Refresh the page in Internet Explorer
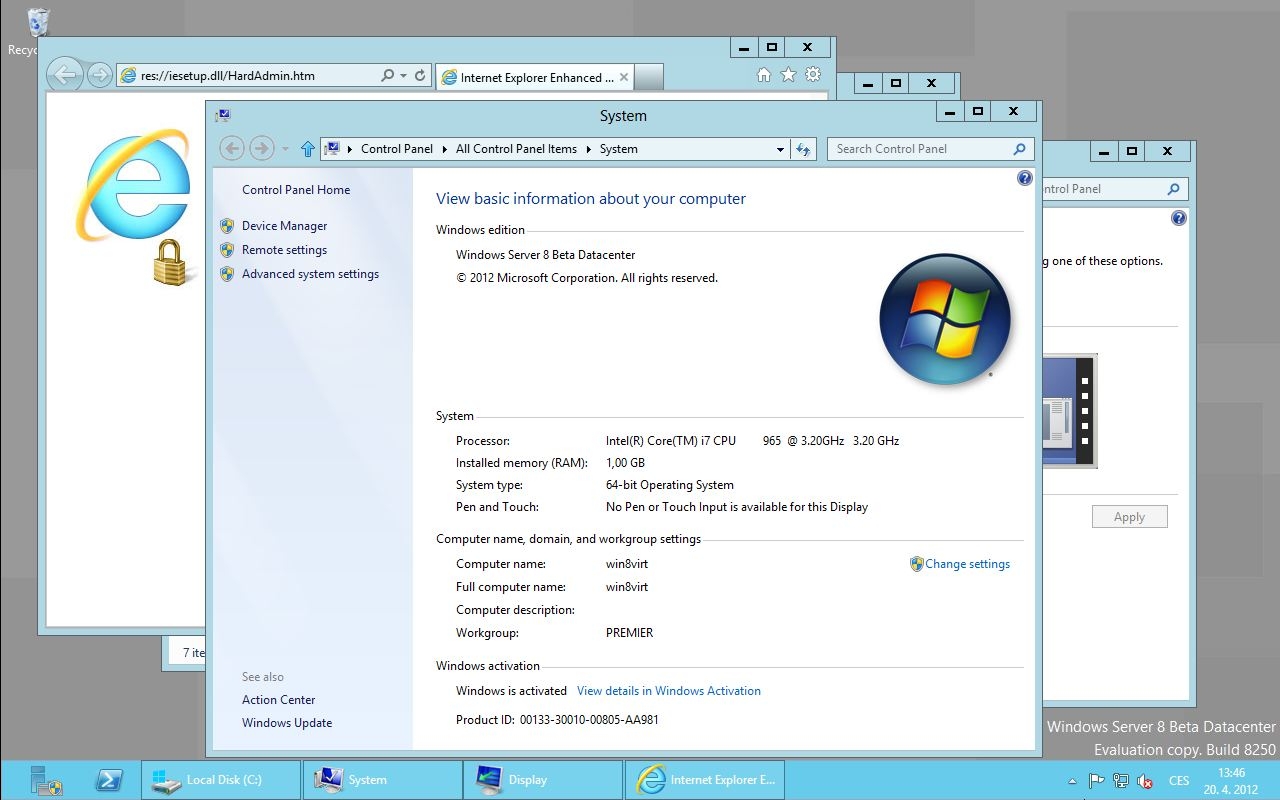1280x800 pixels. click(421, 76)
